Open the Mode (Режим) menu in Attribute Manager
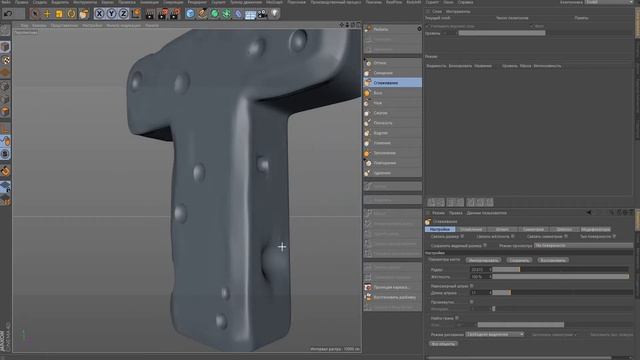Screen dimensions: 640x360 click(x=438, y=213)
